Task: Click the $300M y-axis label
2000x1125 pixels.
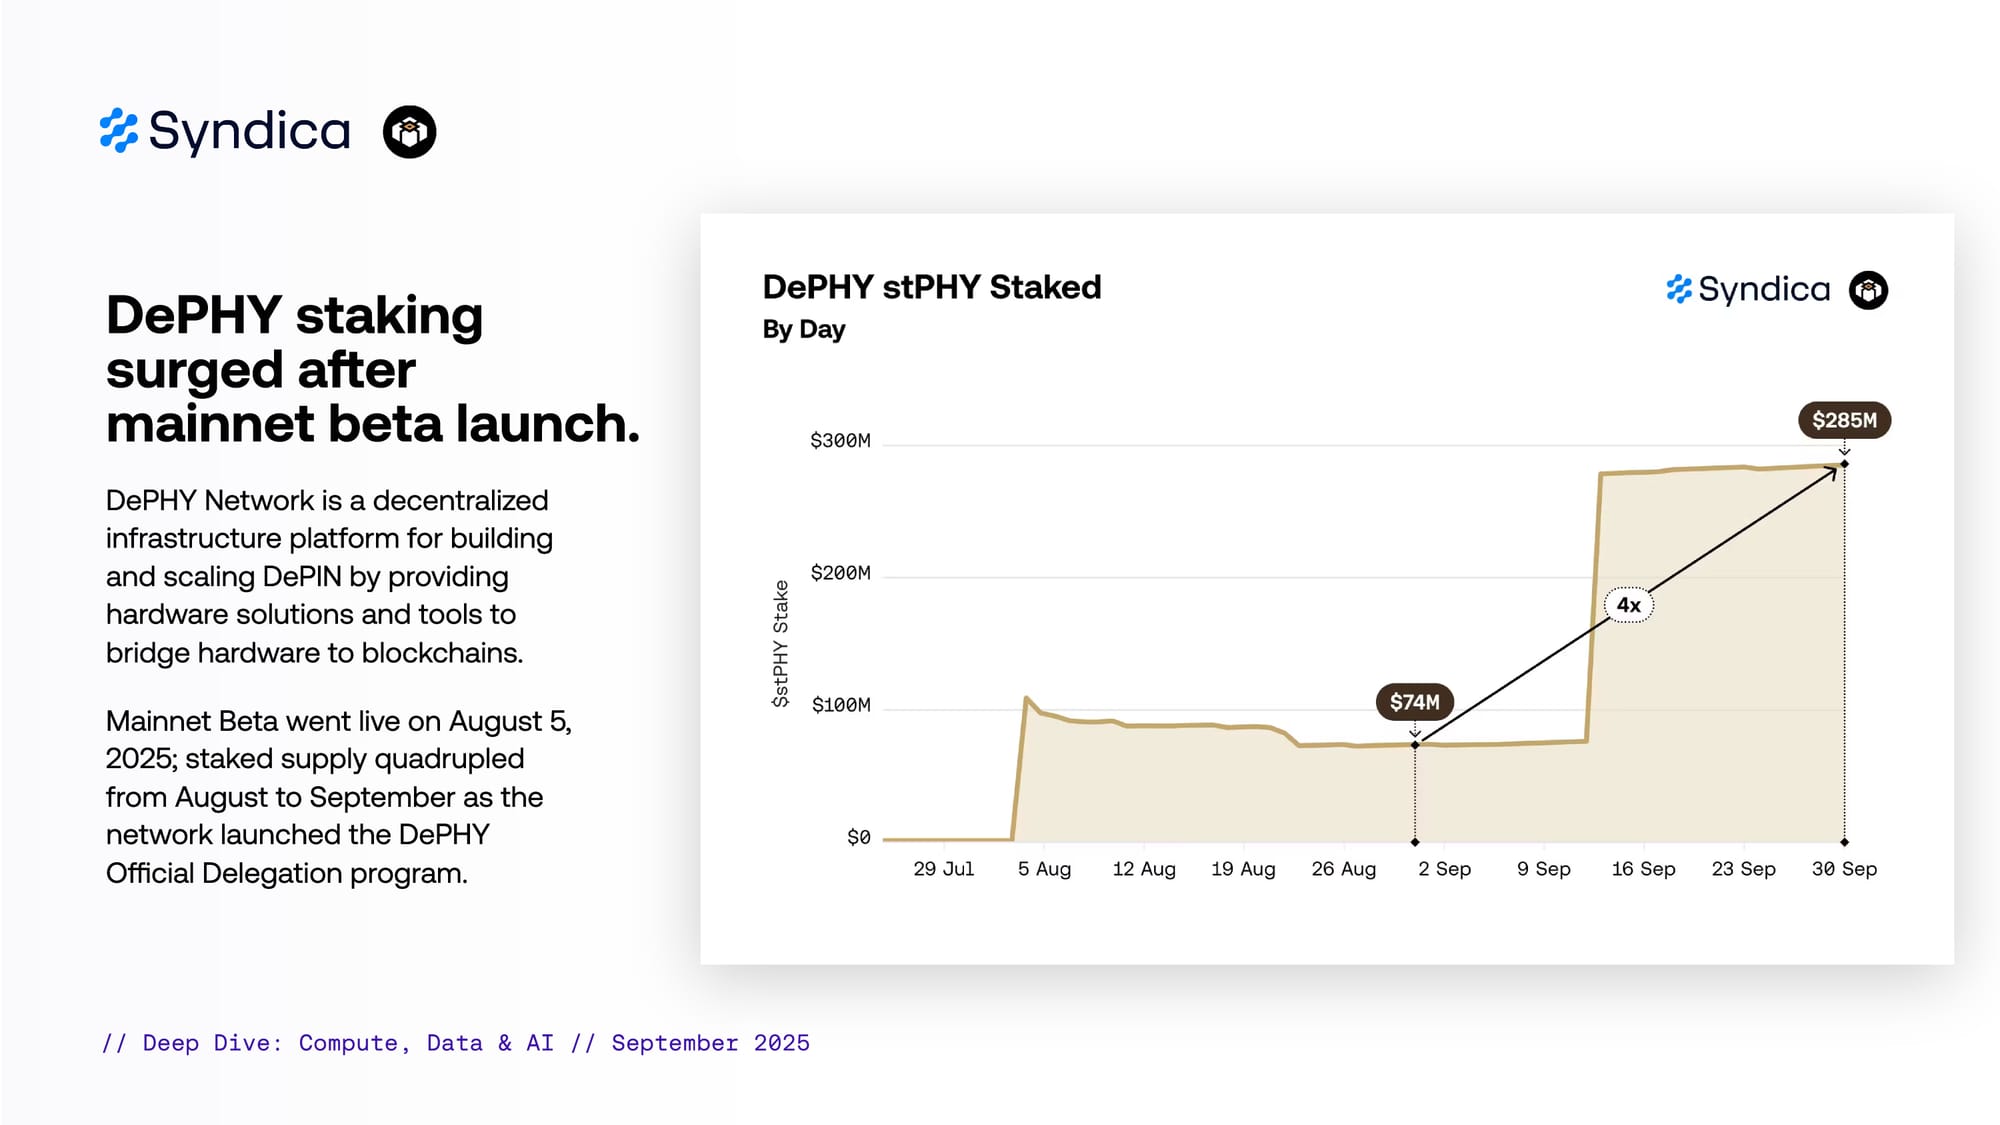Action: pos(840,441)
